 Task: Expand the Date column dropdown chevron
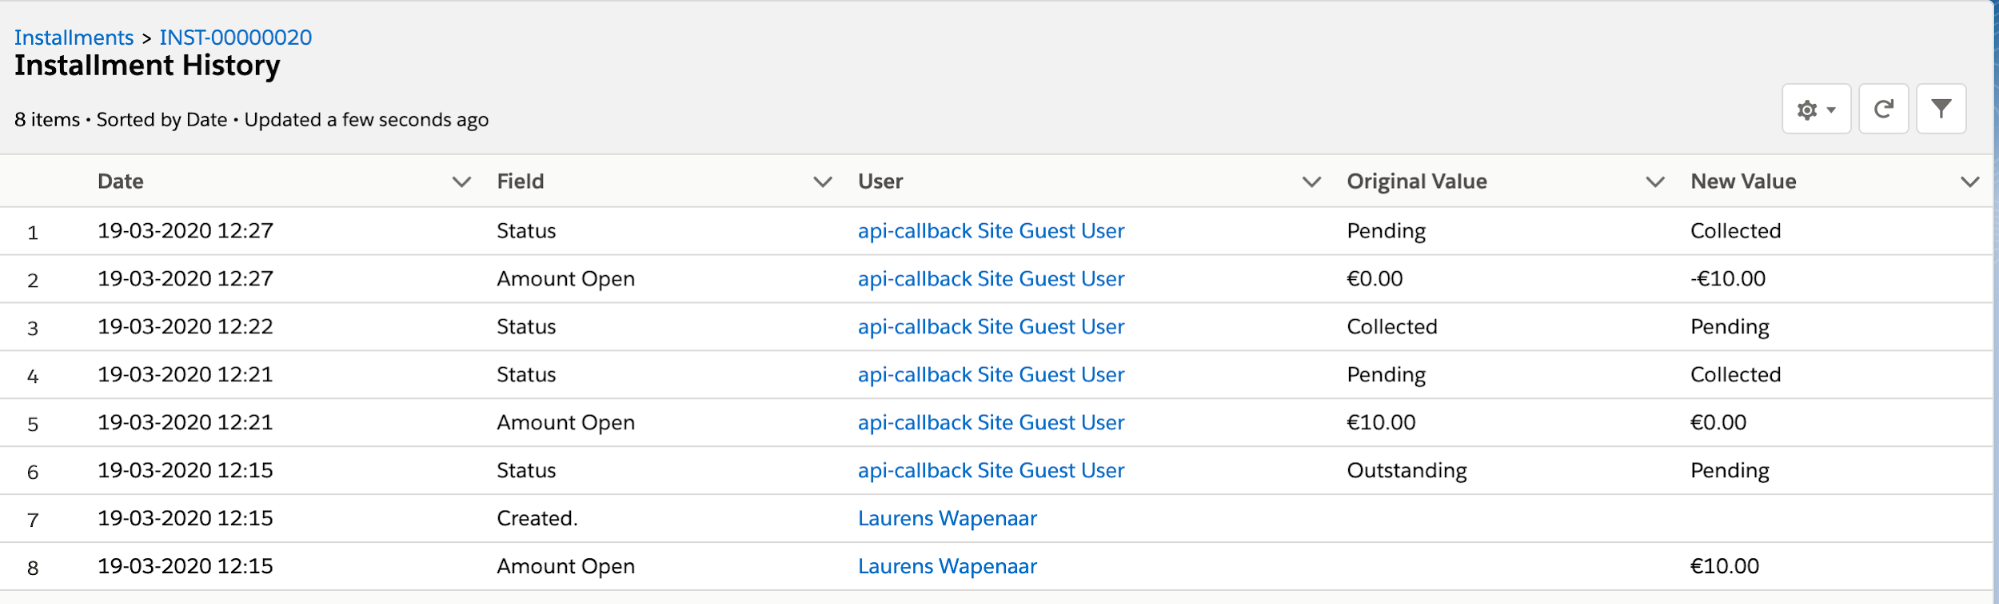pos(461,182)
